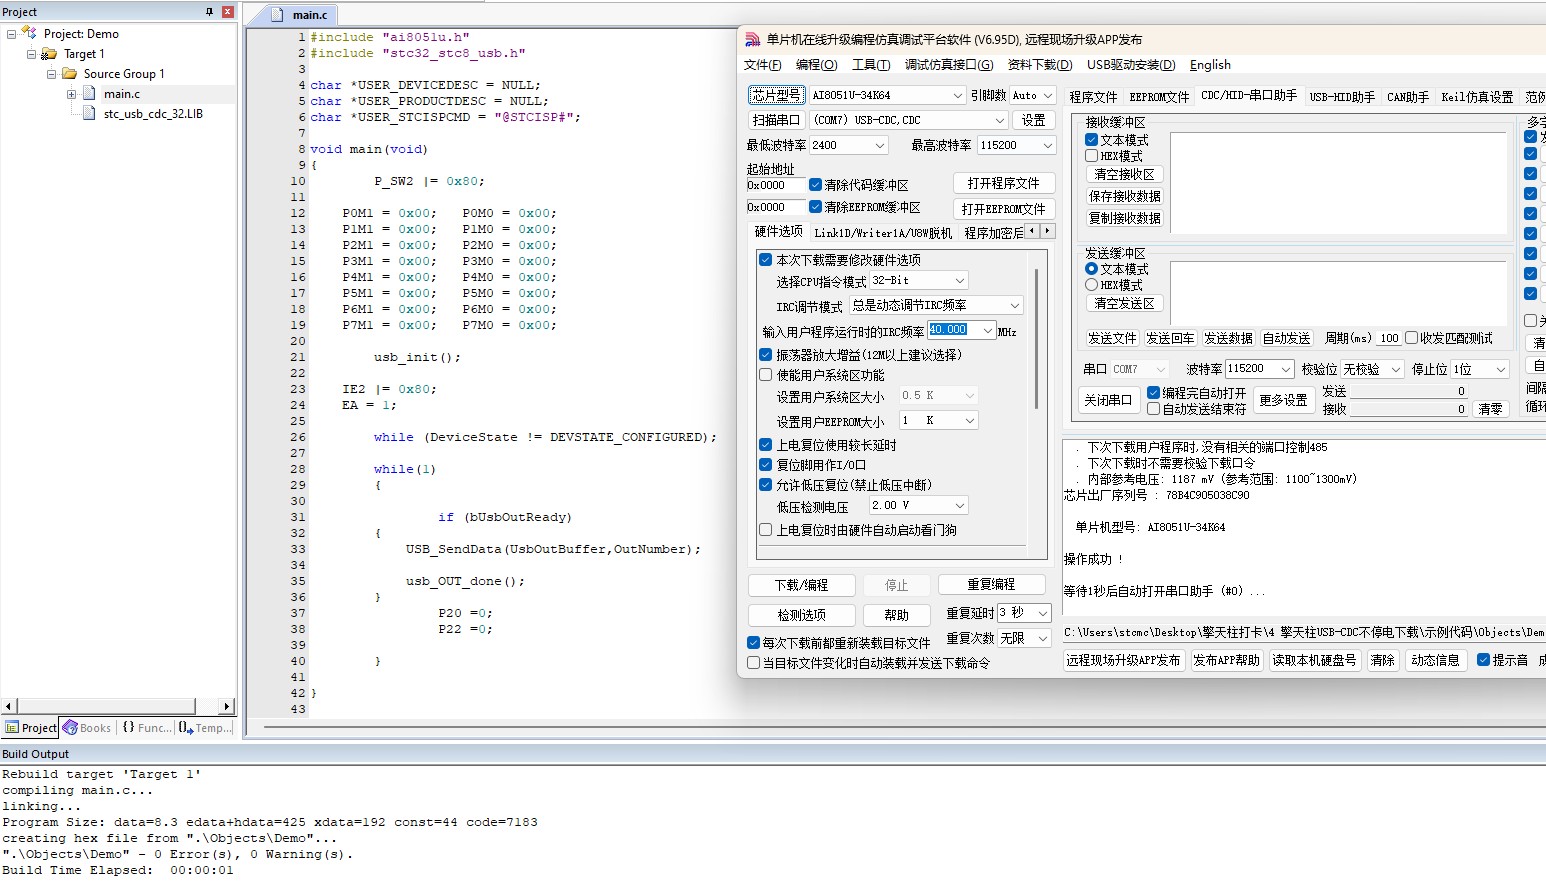Open the Functions panel braces icon
Screen dimensions: 1546x888
click(128, 728)
